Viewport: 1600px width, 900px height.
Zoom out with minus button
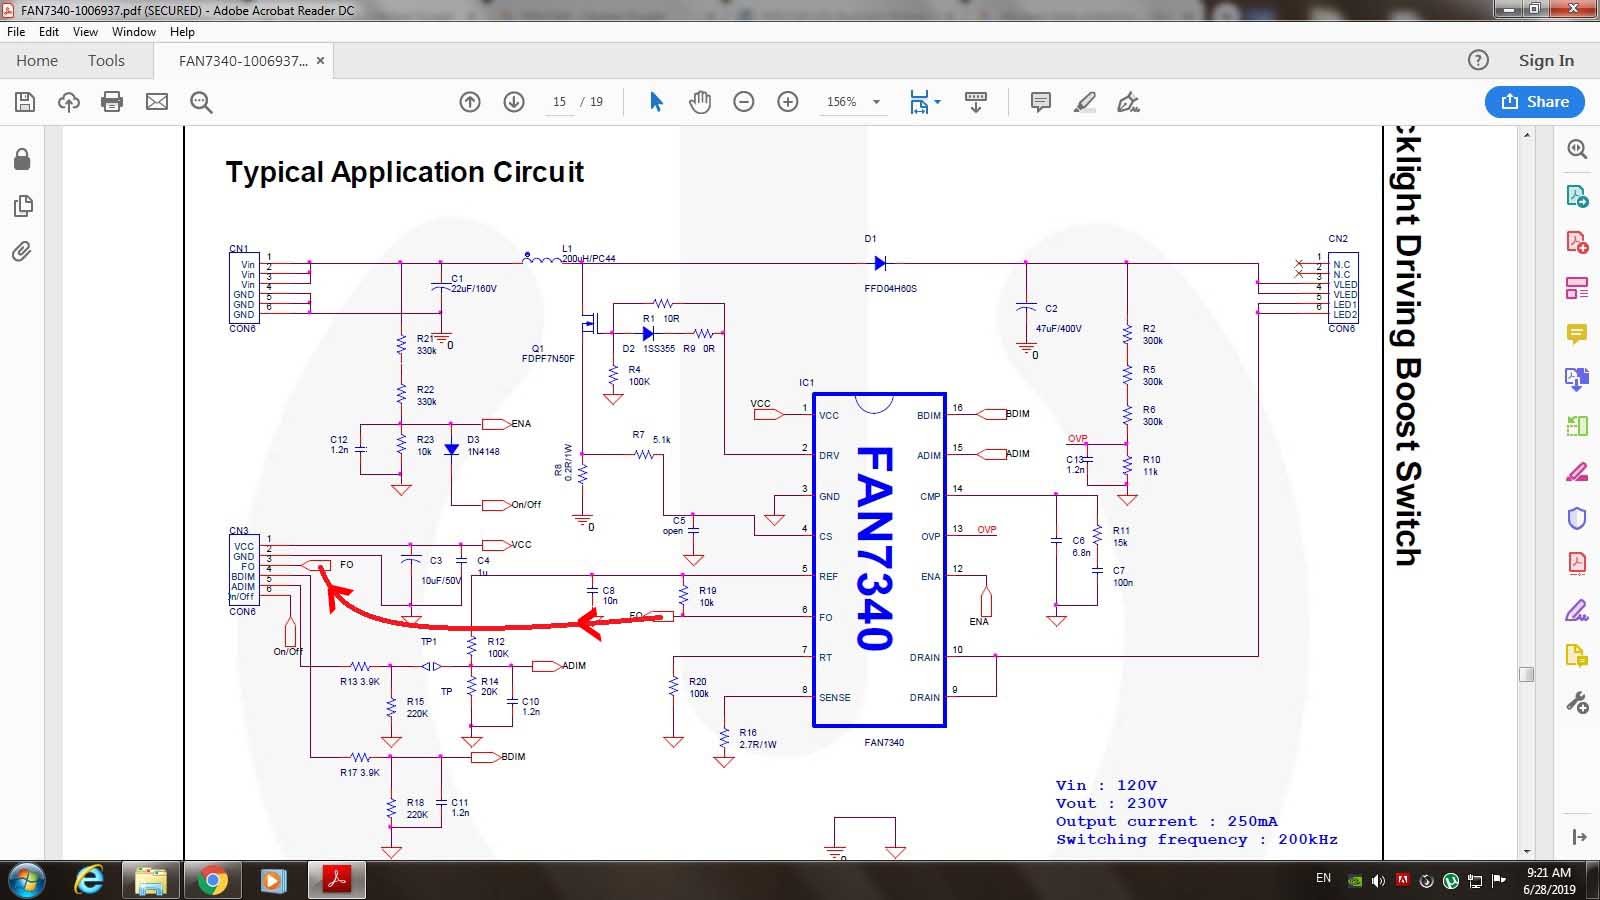point(744,102)
